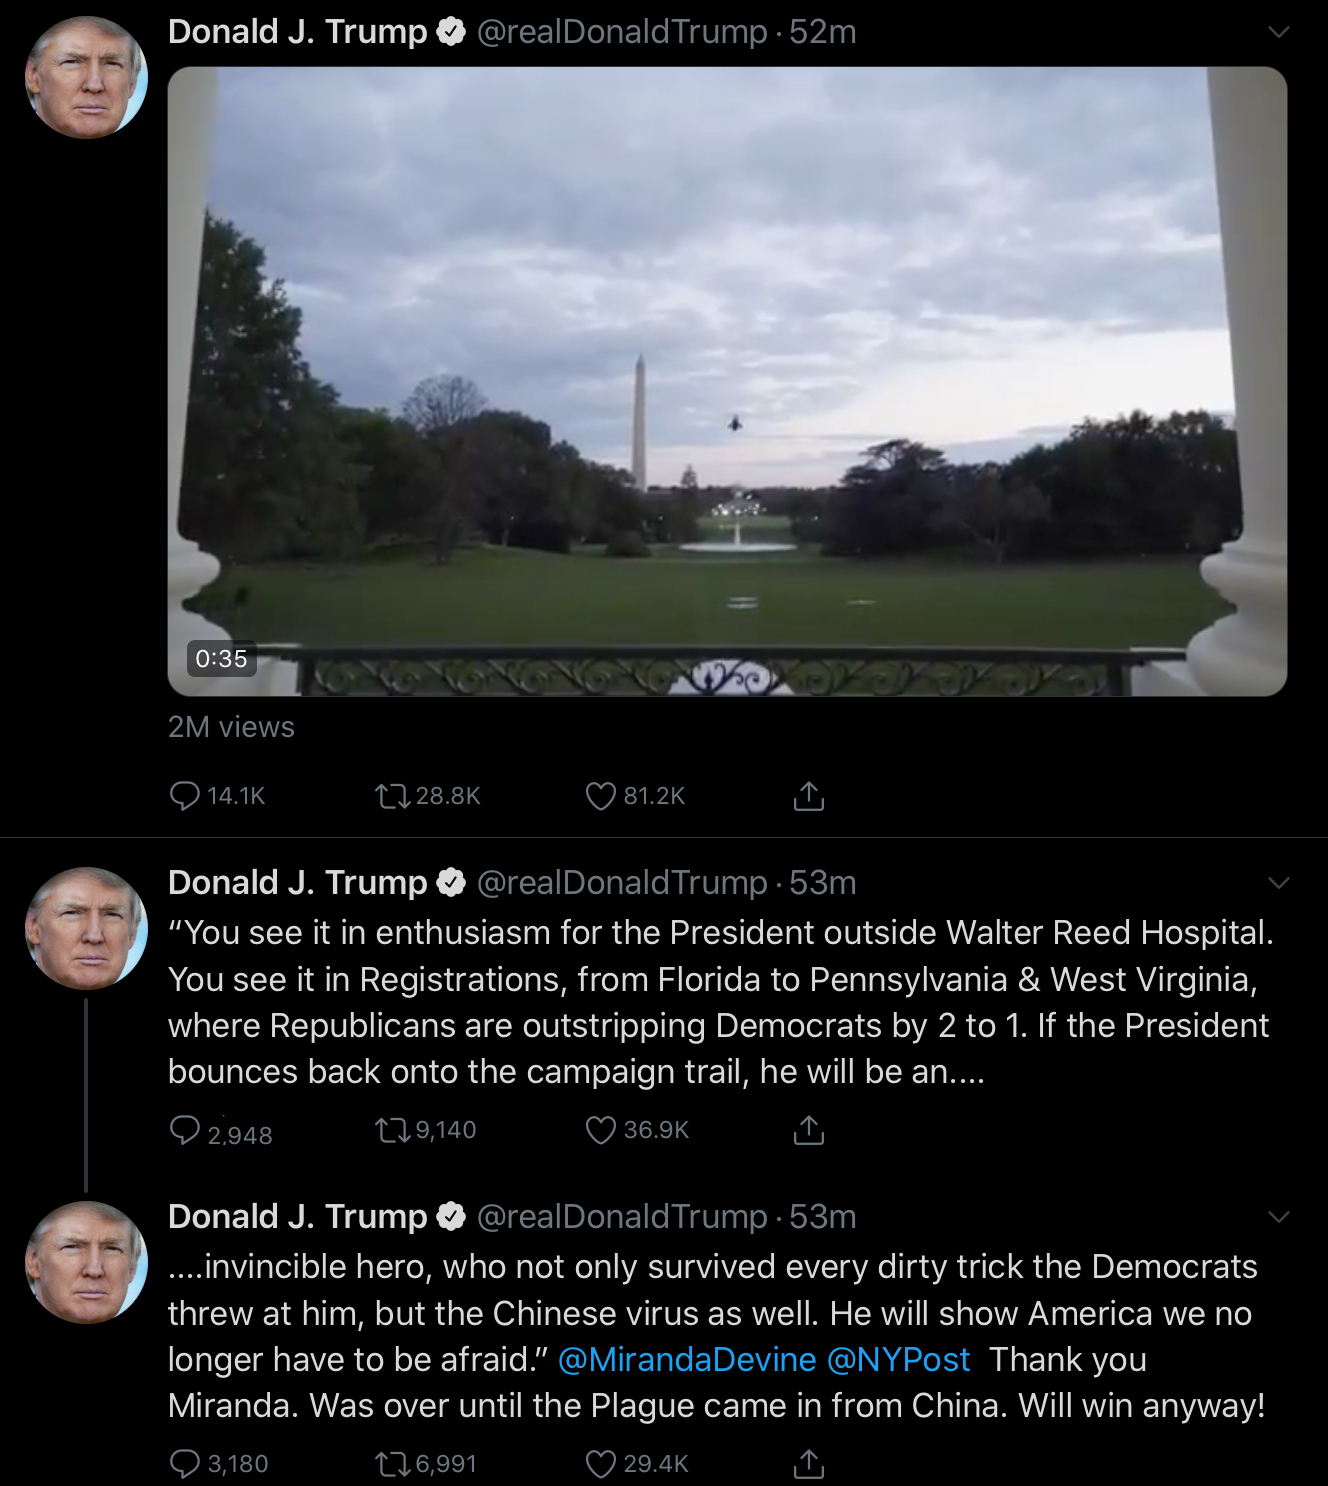The width and height of the screenshot is (1328, 1486).
Task: Open profile picture beside the video tweet
Action: coord(86,77)
